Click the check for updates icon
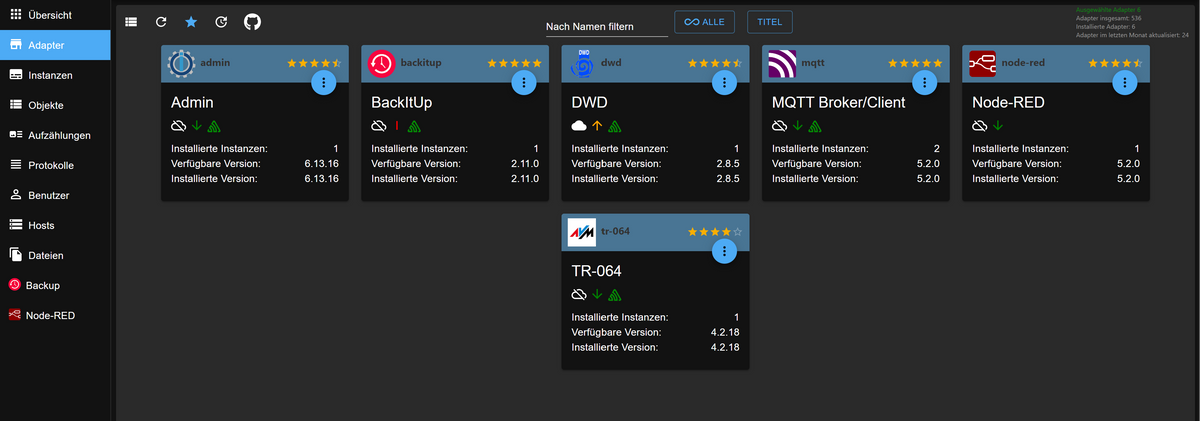The width and height of the screenshot is (1200, 421). coord(221,22)
